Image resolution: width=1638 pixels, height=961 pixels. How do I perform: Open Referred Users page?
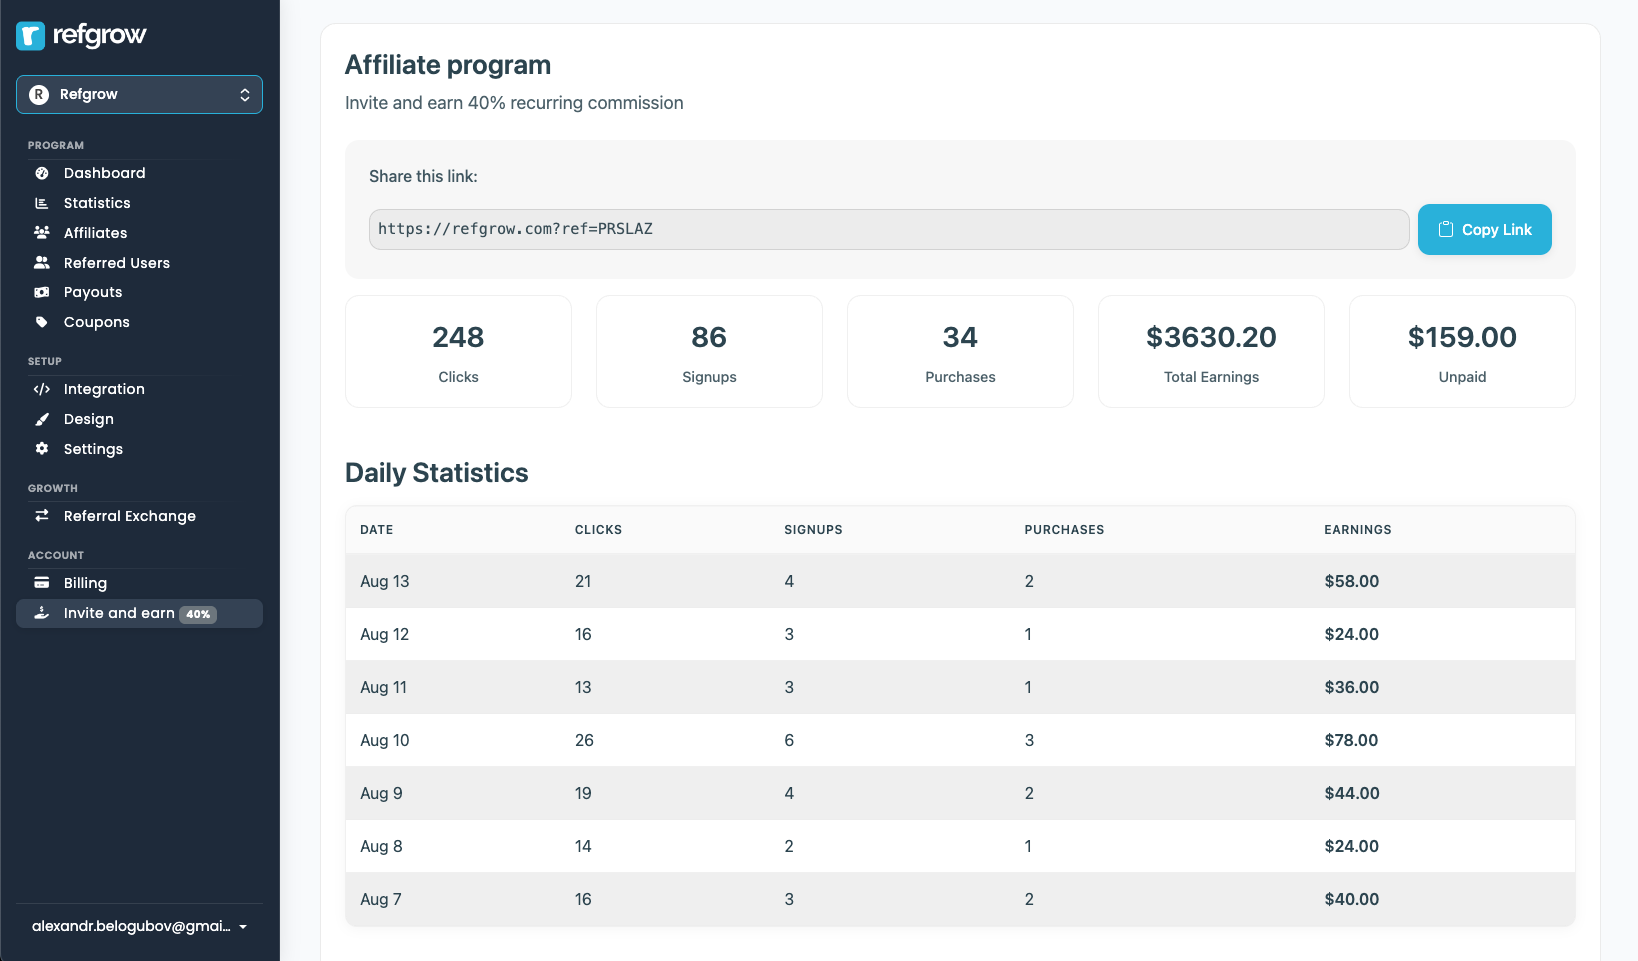(116, 263)
